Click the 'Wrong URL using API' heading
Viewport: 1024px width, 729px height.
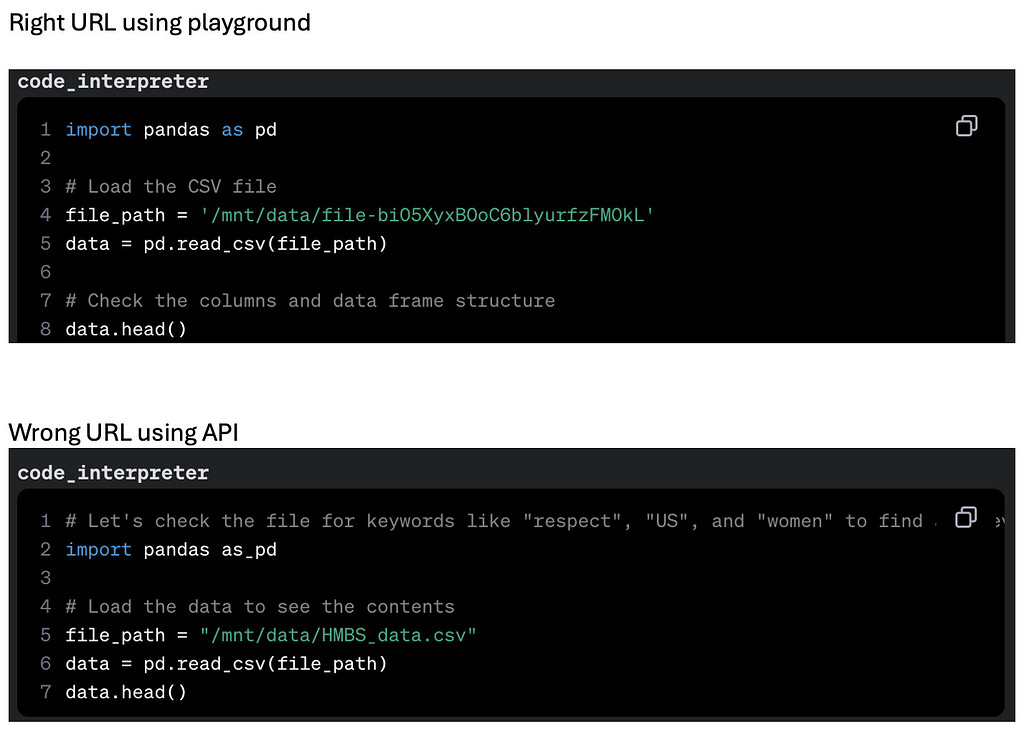pos(123,432)
